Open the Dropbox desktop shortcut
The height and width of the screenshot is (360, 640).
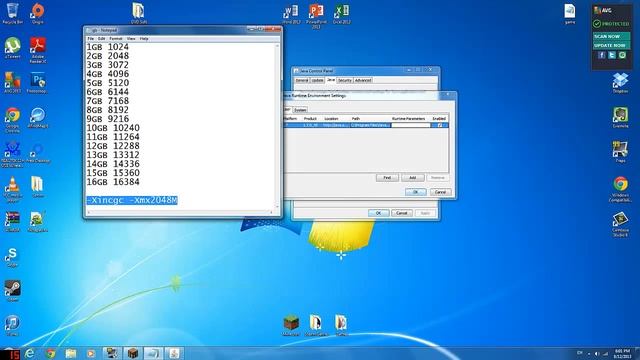pos(620,83)
